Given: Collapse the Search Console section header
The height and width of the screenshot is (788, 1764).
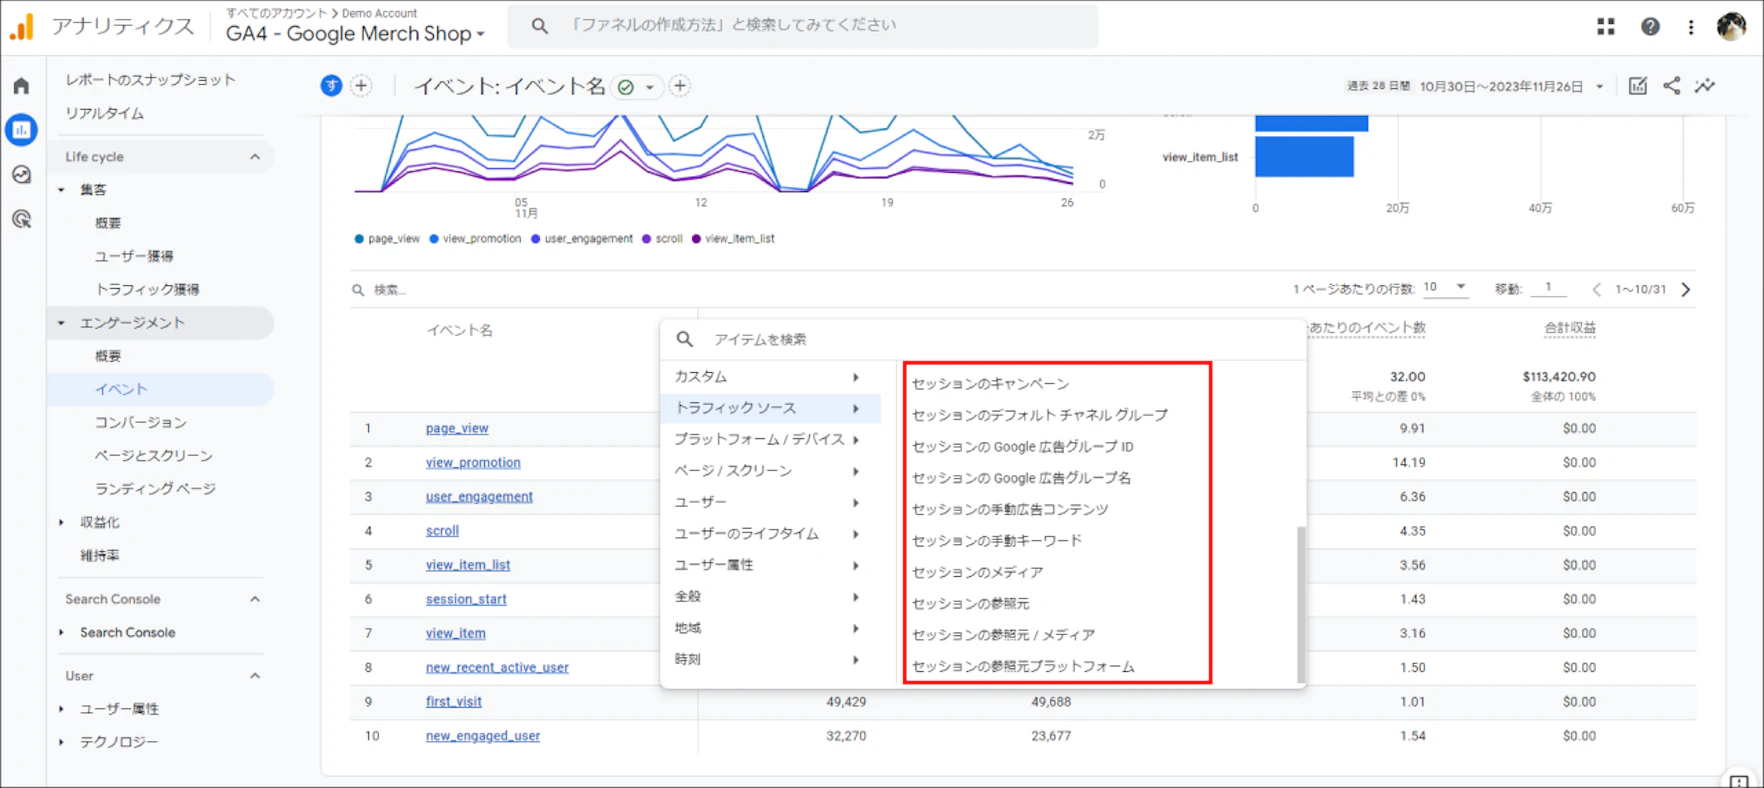Looking at the screenshot, I should coord(255,599).
